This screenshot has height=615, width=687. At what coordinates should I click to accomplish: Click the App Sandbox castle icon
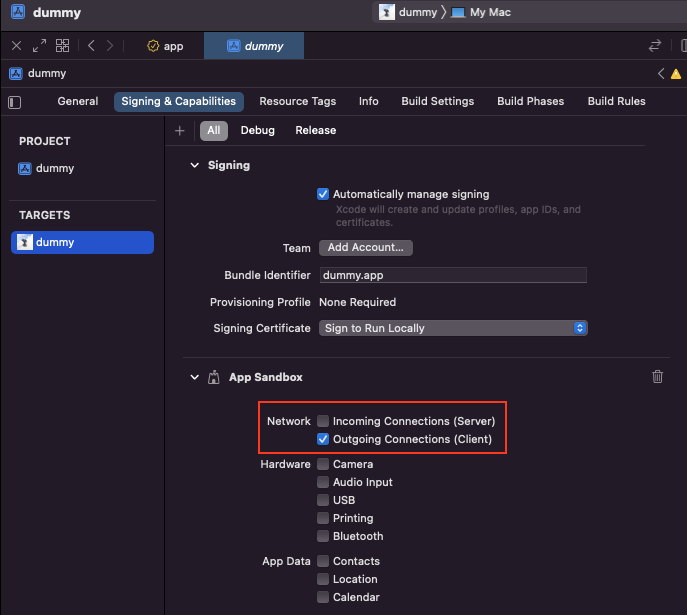pyautogui.click(x=214, y=377)
